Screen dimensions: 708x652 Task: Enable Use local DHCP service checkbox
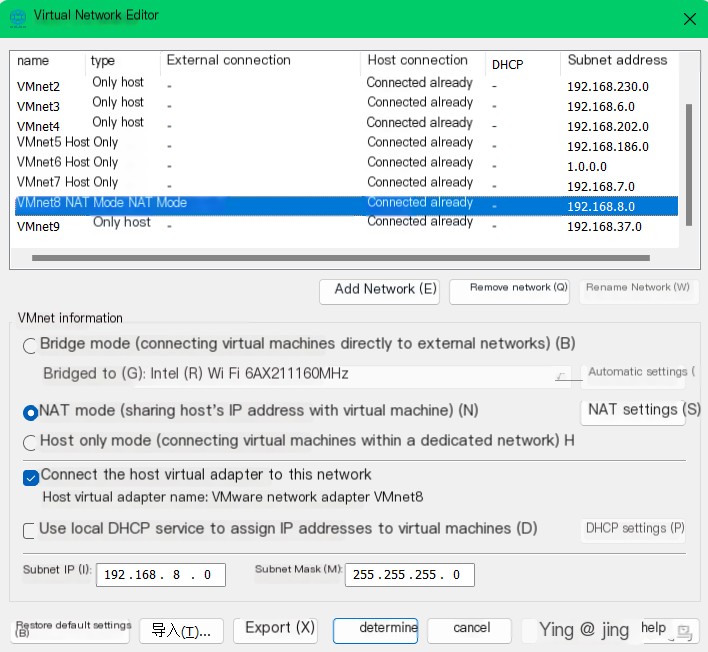click(29, 531)
